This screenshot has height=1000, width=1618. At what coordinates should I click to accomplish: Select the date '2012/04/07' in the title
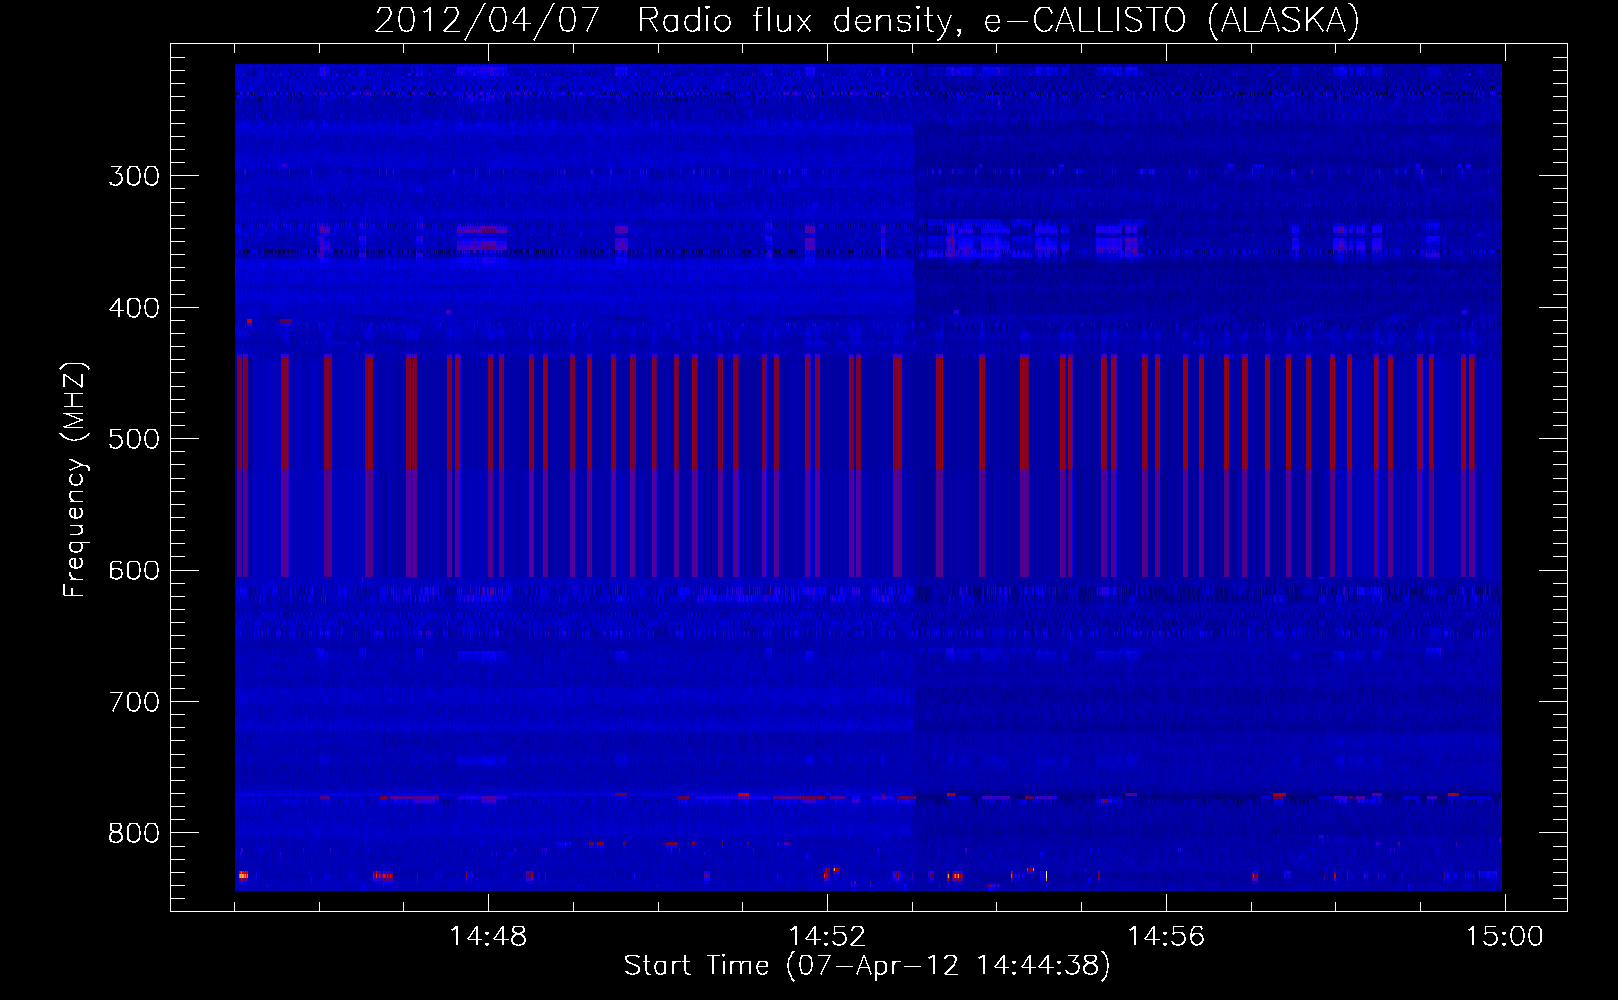(x=487, y=20)
